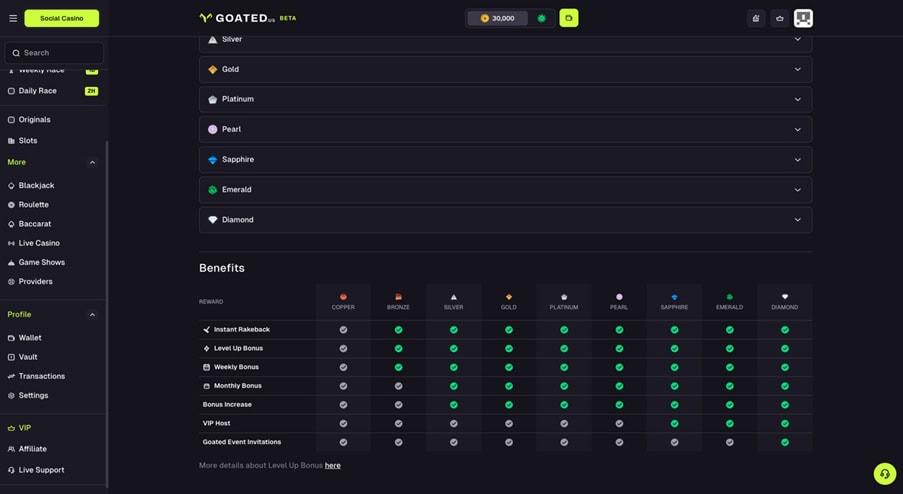Viewport: 903px width, 494px height.
Task: Click the live support headset bubble
Action: point(885,474)
